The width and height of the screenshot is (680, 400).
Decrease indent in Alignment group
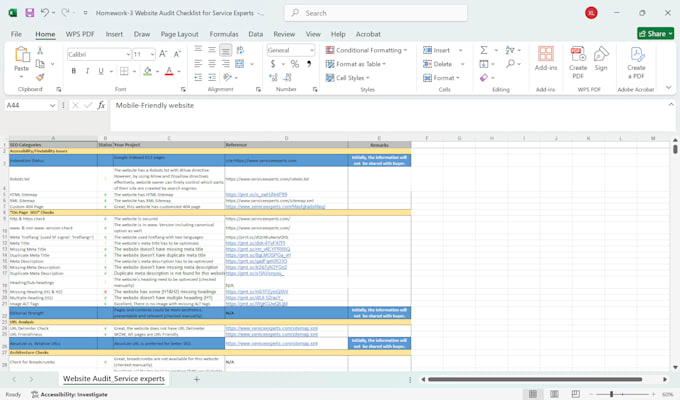click(198, 78)
